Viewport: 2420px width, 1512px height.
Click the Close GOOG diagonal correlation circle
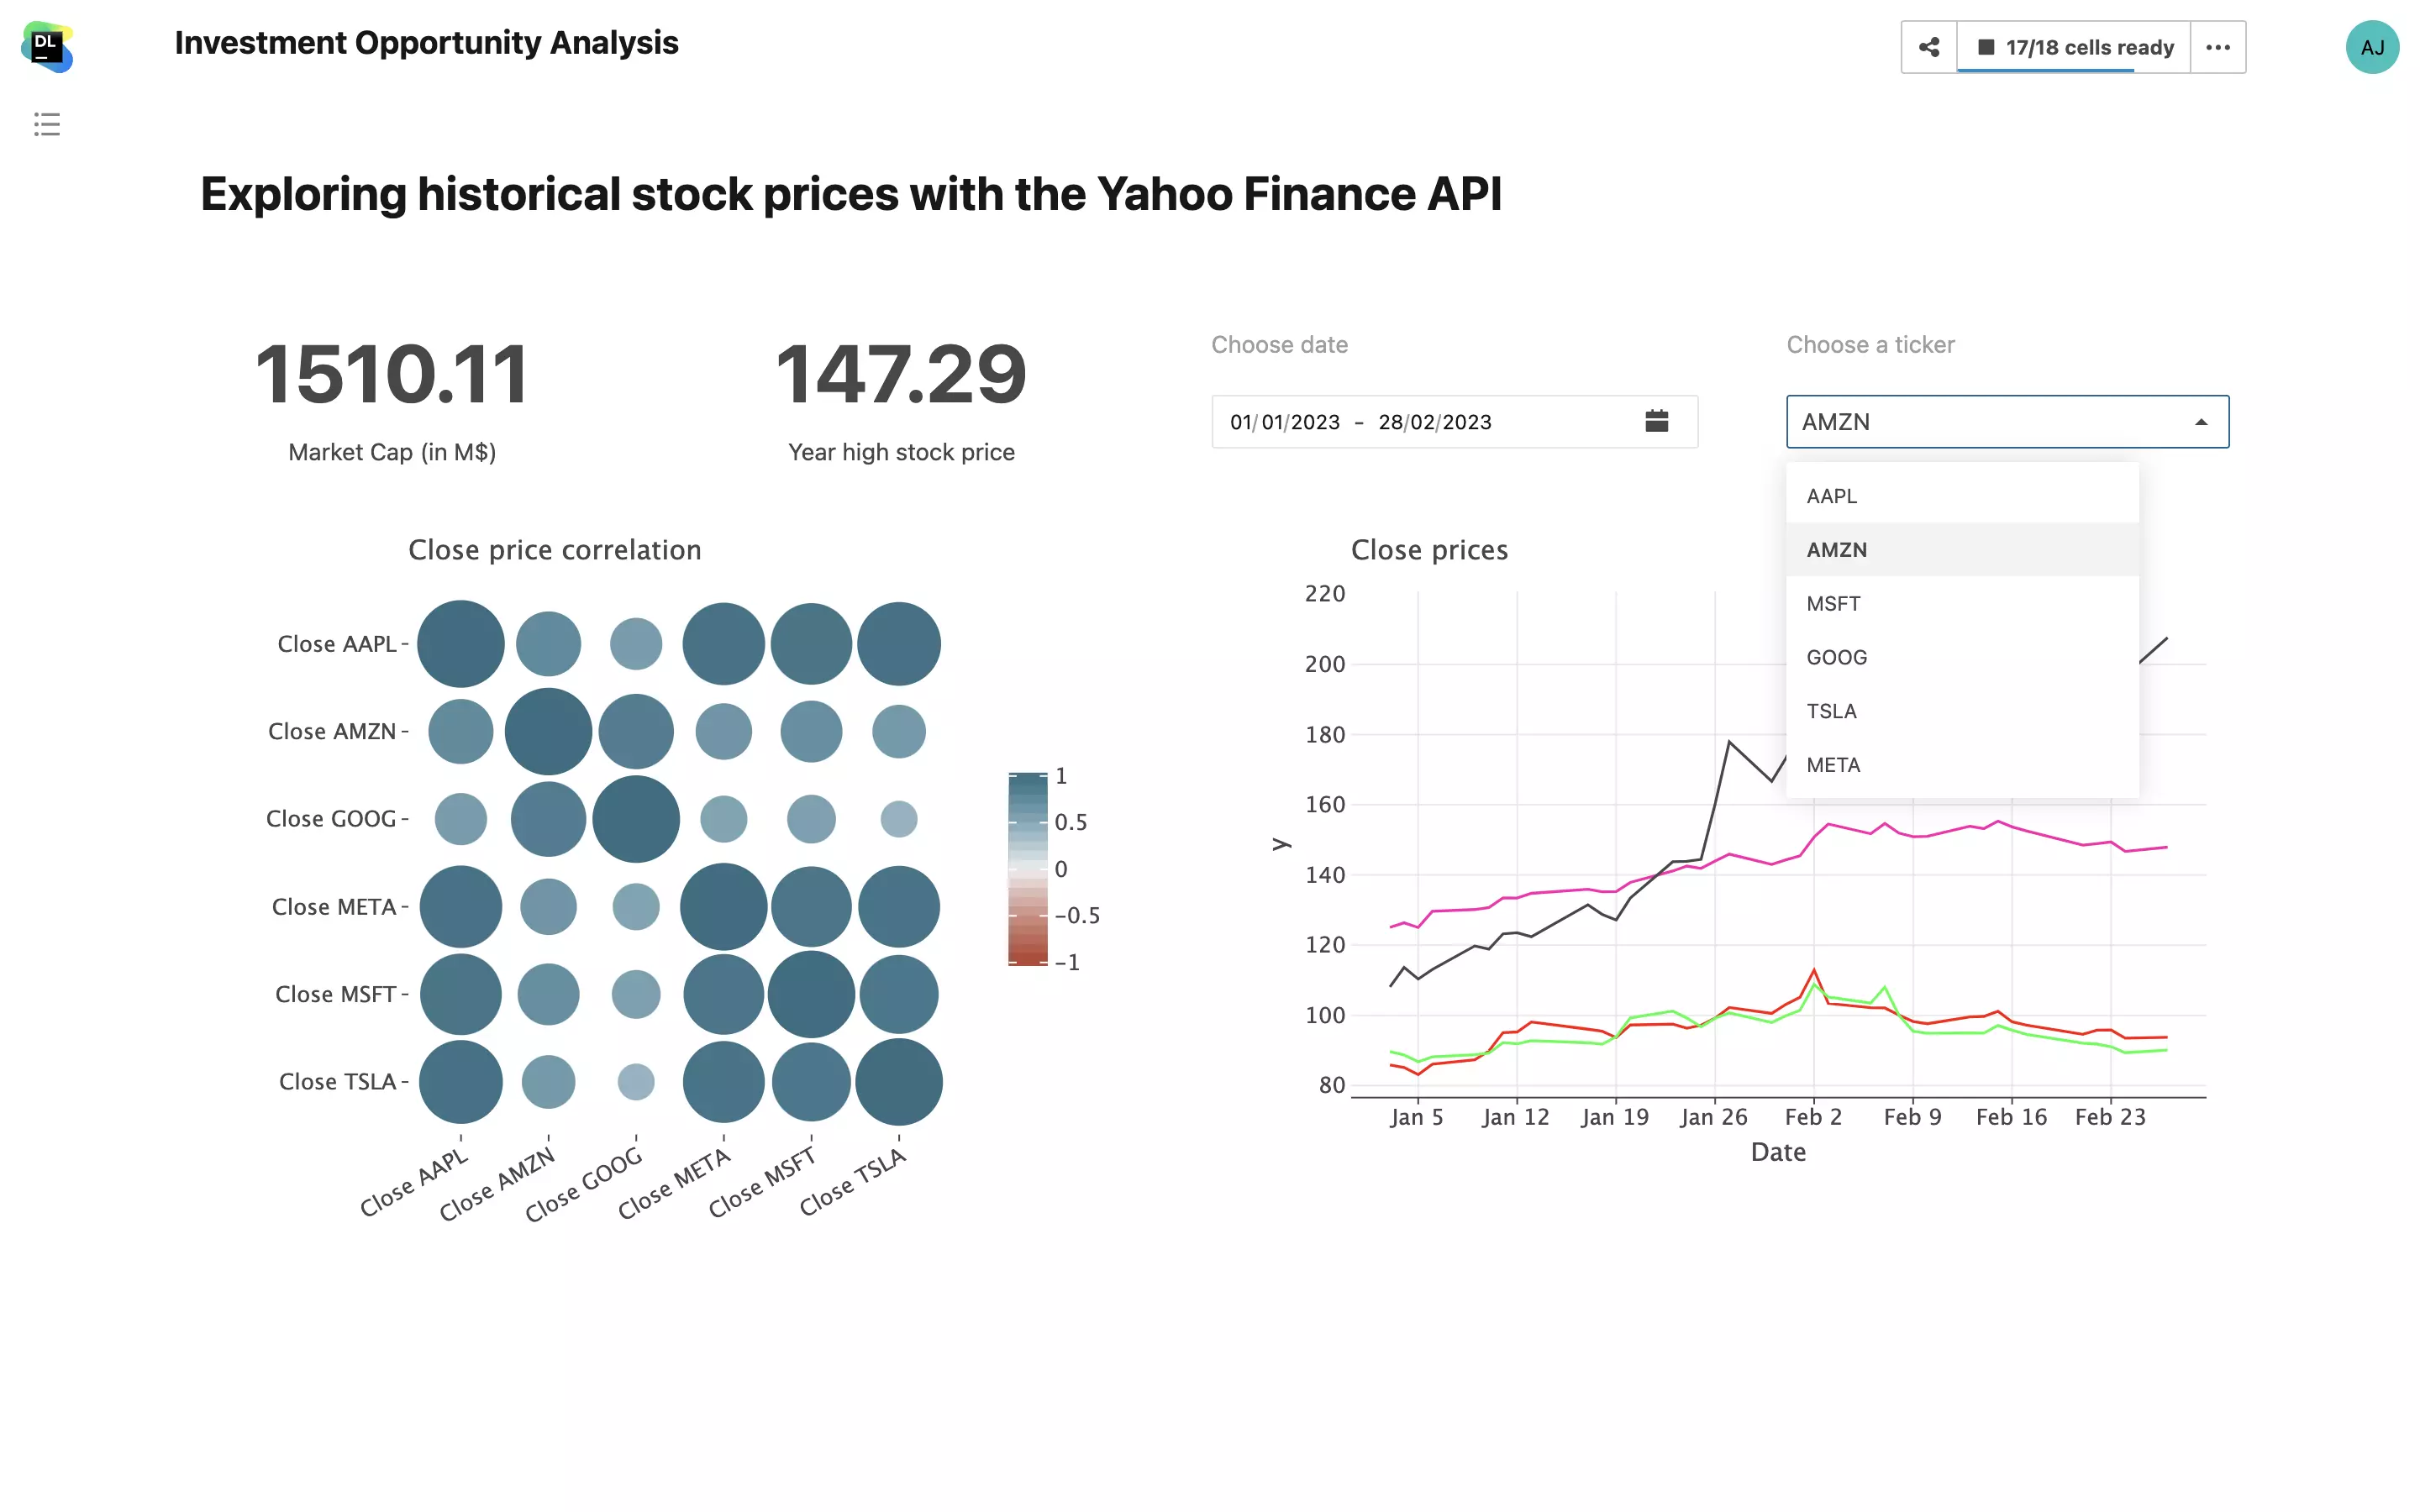(636, 819)
